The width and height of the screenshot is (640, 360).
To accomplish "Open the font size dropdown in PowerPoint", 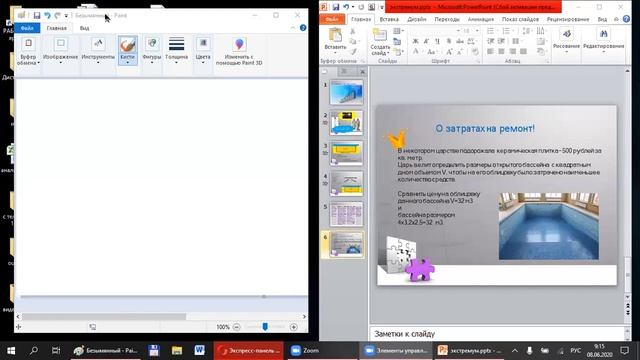I will (477, 31).
